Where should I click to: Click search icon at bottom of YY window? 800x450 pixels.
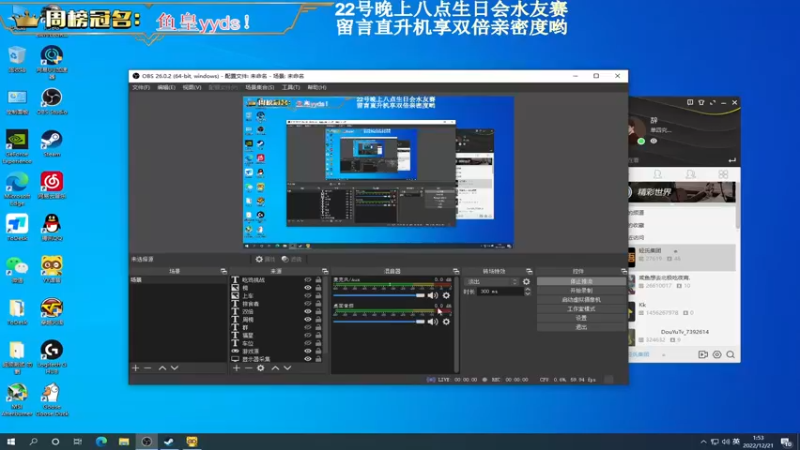pyautogui.click(x=731, y=355)
